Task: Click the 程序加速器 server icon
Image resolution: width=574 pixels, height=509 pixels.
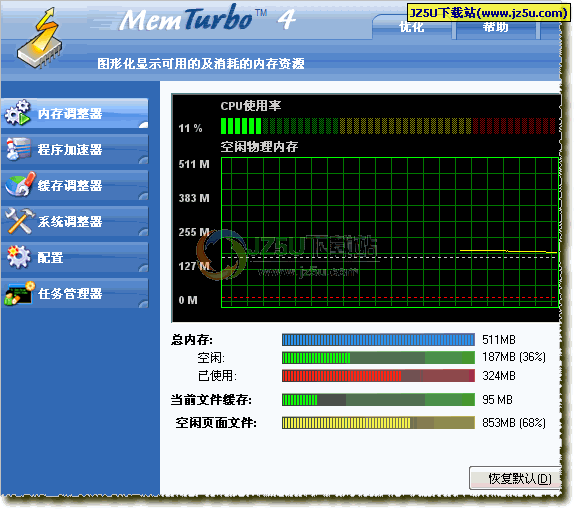Action: point(18,148)
